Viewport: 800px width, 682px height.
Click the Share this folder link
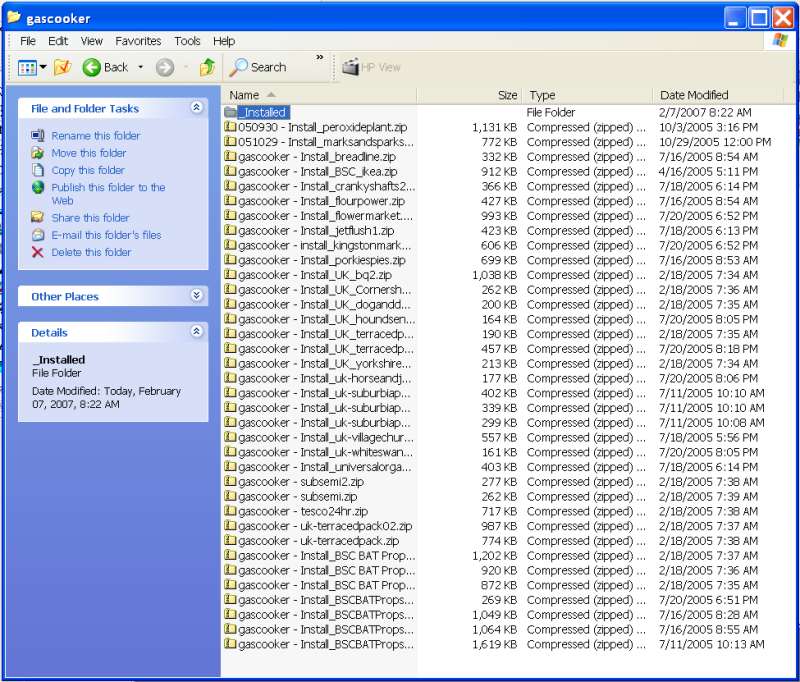click(90, 218)
